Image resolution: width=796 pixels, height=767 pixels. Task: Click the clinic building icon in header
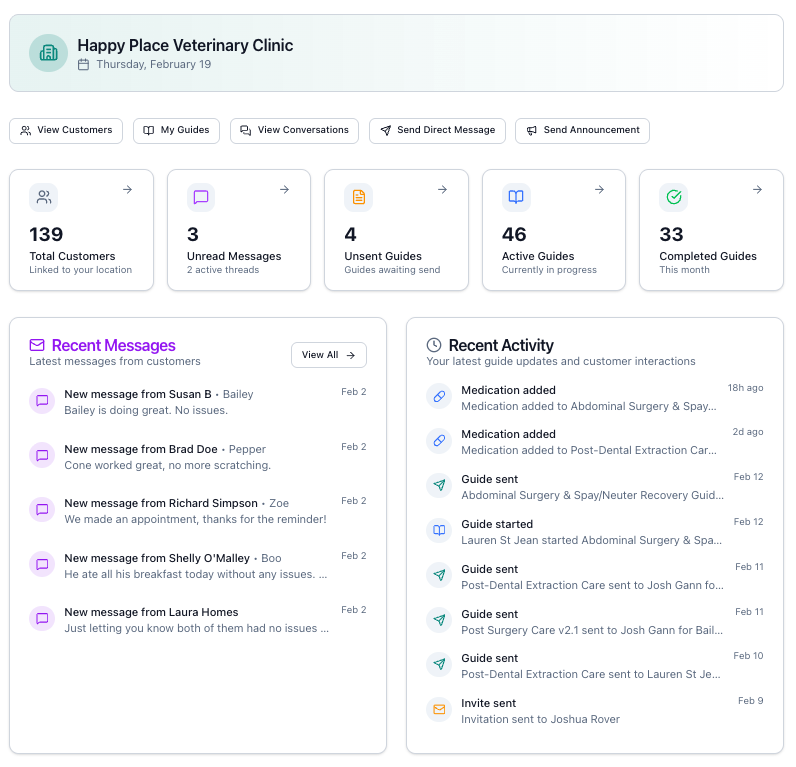tap(48, 53)
